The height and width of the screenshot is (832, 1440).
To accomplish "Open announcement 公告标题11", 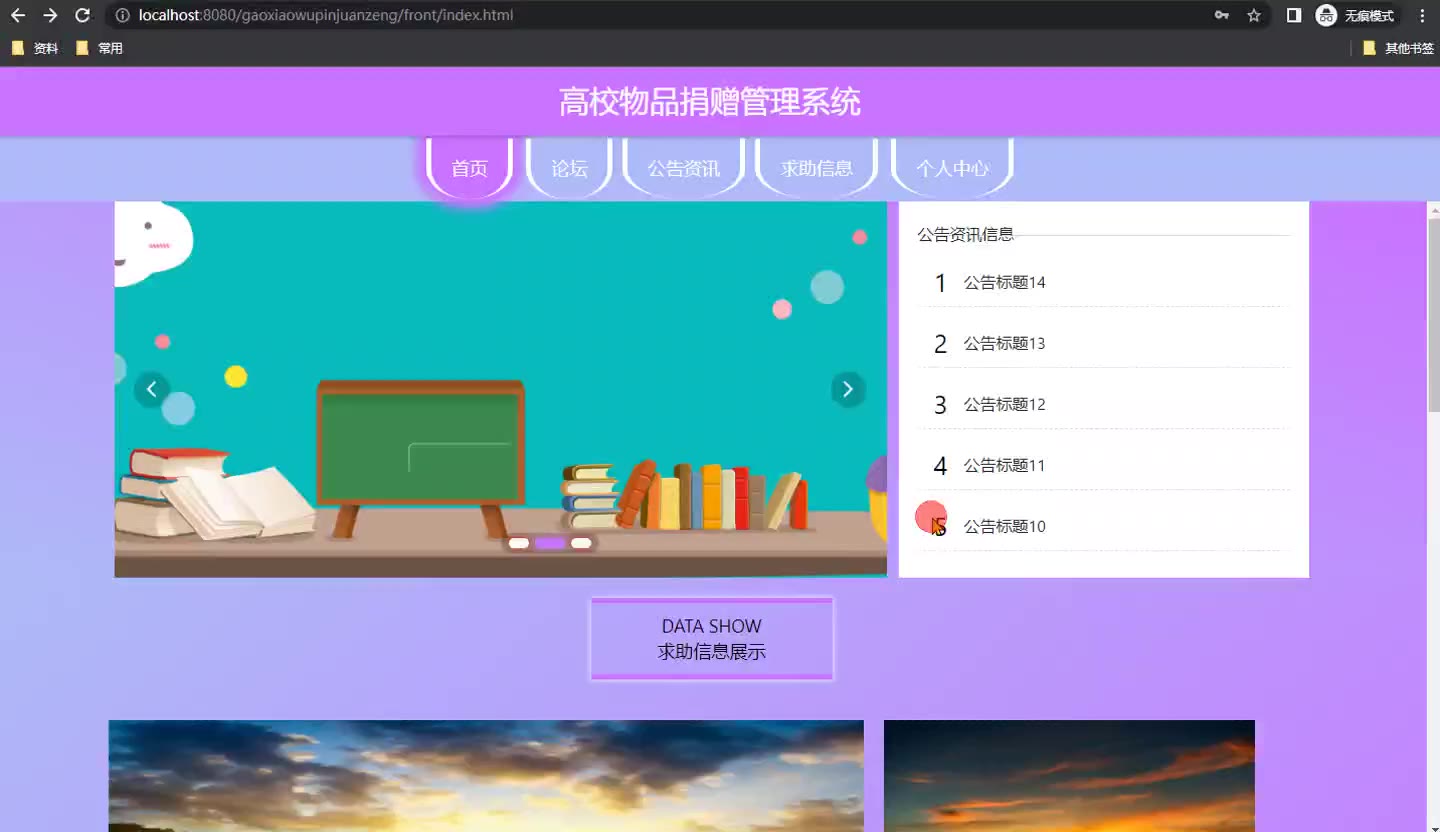I will click(x=1004, y=466).
